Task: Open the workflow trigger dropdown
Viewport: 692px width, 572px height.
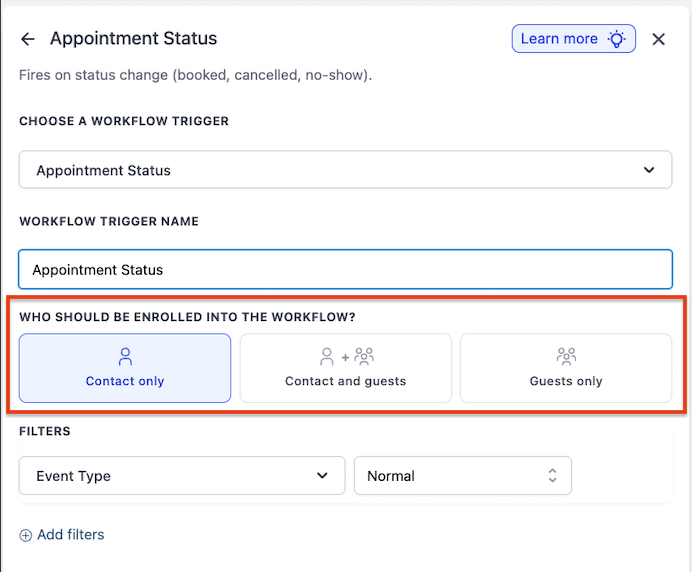Action: [345, 170]
